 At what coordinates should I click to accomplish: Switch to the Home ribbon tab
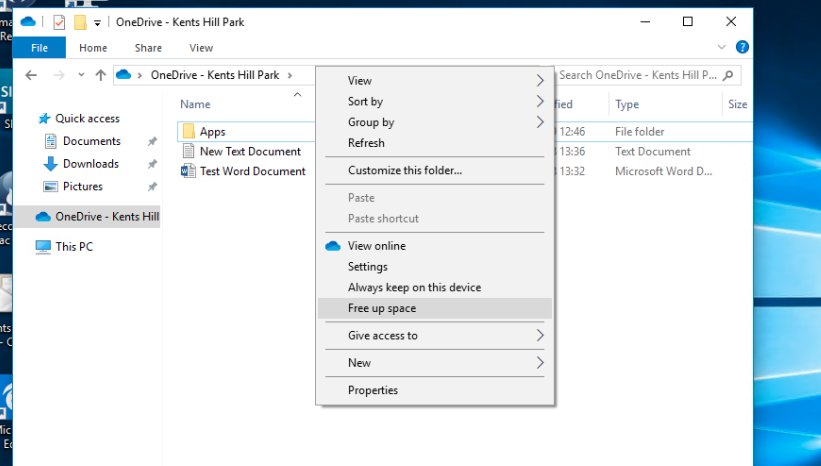pos(93,48)
